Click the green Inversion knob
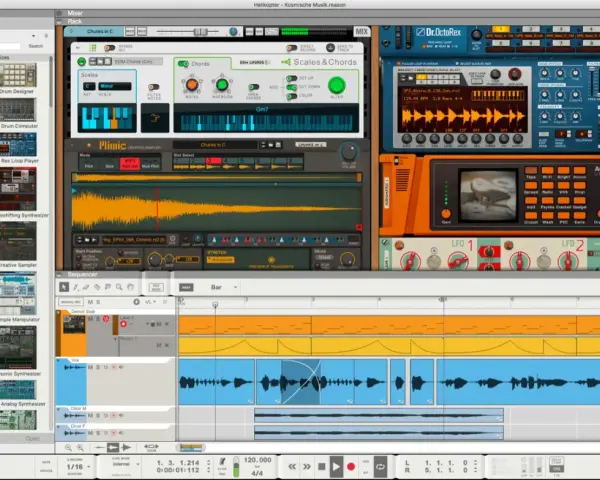Image resolution: width=600 pixels, height=480 pixels. (x=222, y=85)
